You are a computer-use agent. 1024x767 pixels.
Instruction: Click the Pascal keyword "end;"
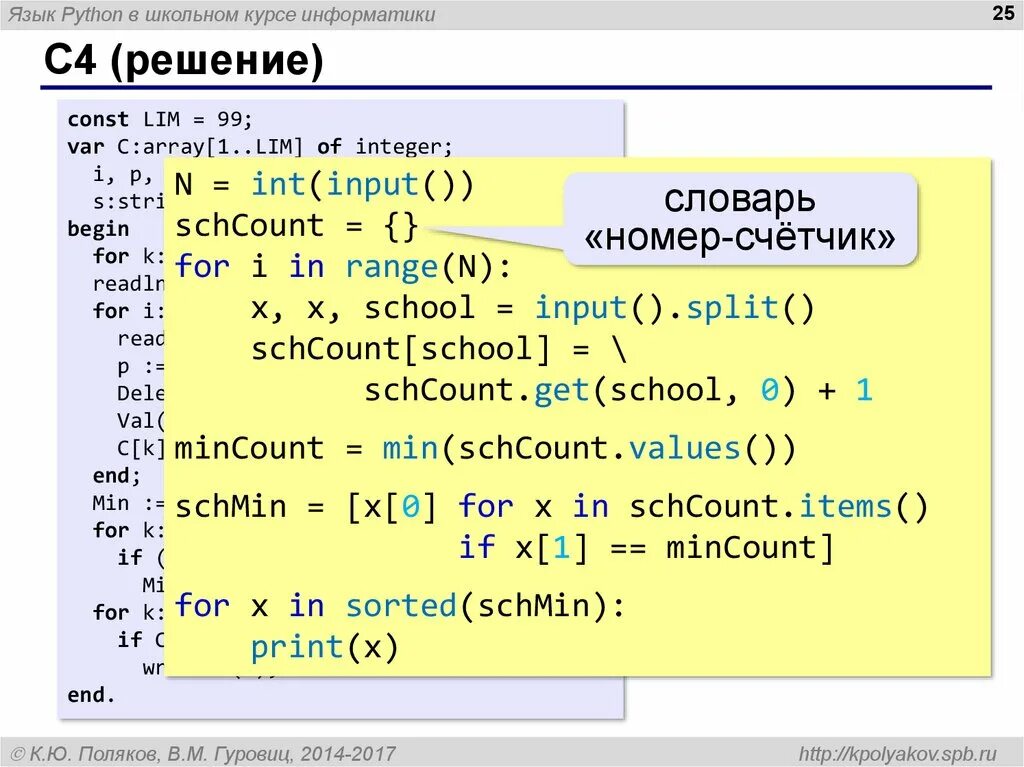[116, 476]
